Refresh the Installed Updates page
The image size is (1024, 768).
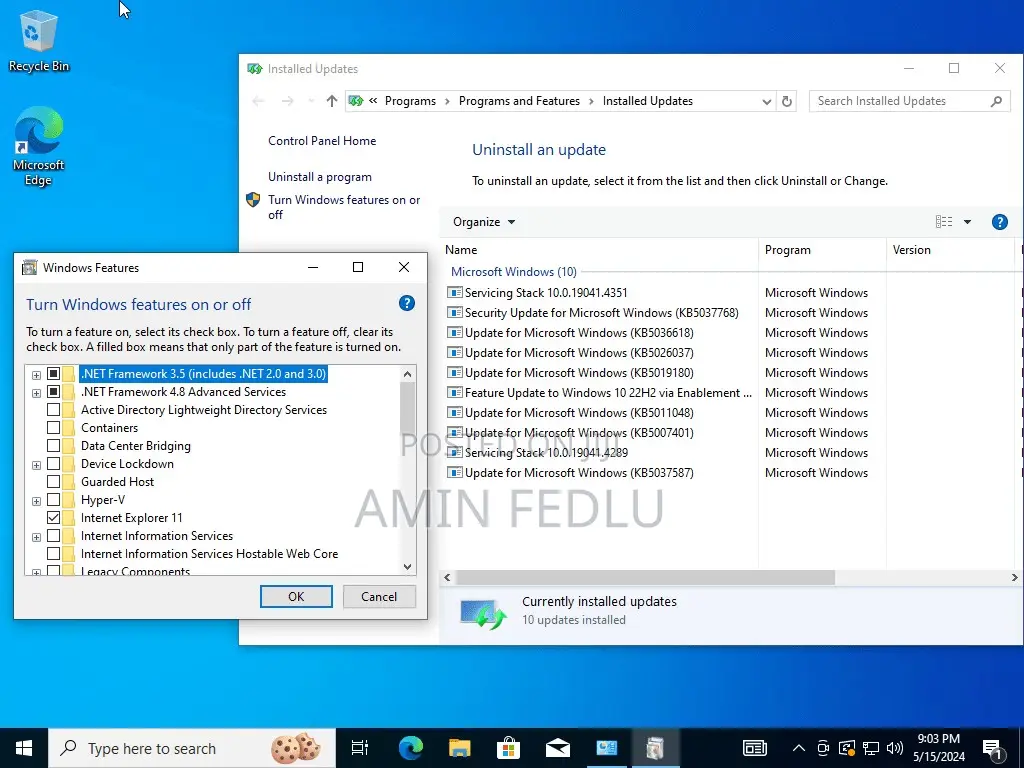click(789, 100)
